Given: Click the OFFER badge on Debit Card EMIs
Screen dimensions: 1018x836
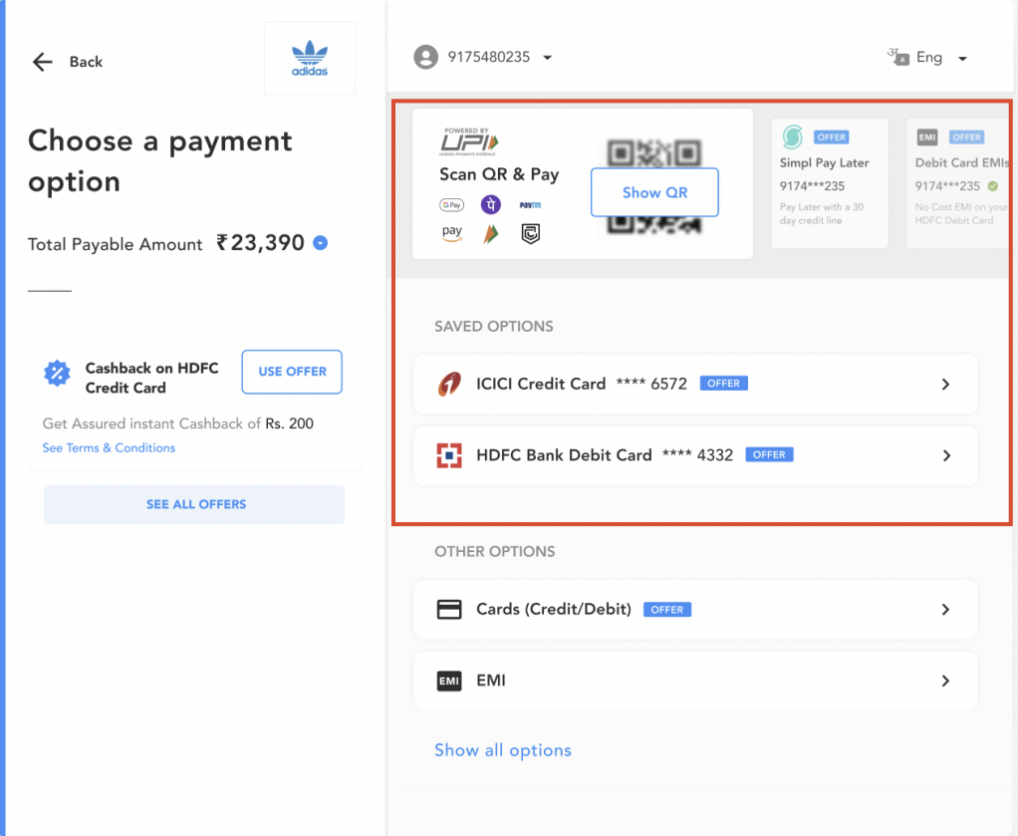Looking at the screenshot, I should [967, 138].
